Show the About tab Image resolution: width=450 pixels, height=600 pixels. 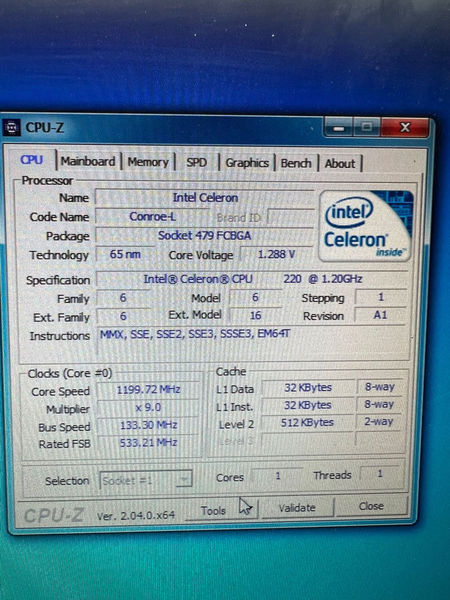340,164
